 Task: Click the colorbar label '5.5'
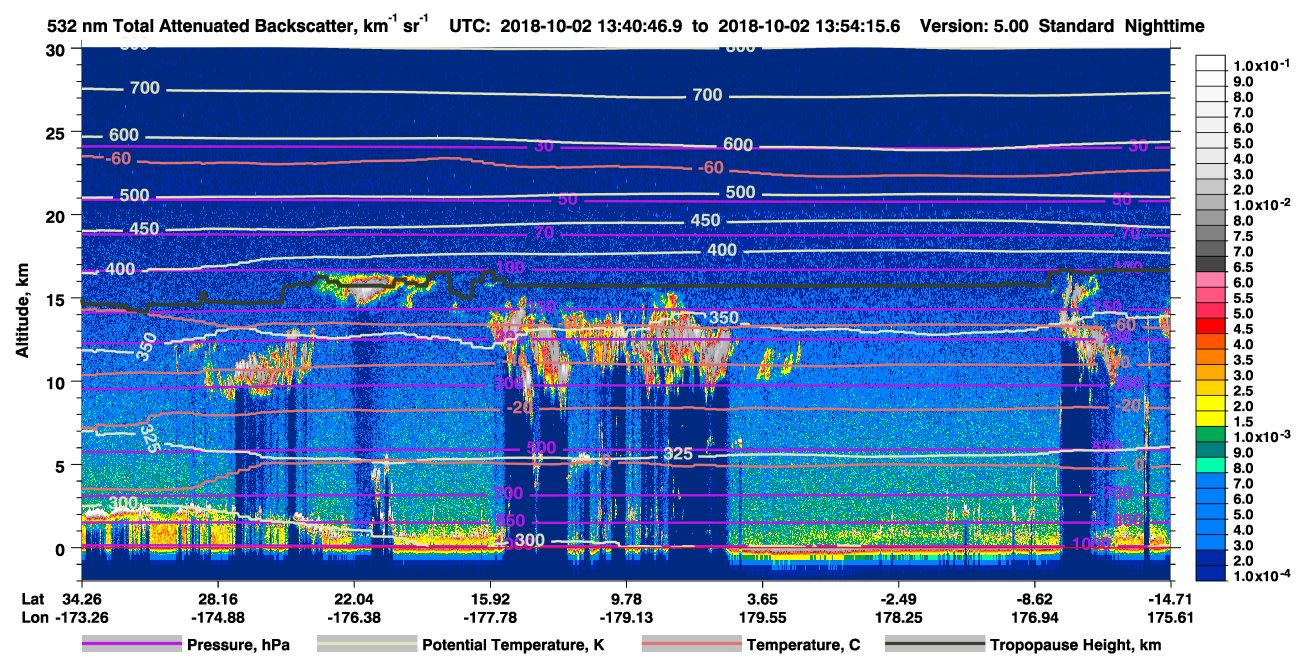point(1241,297)
